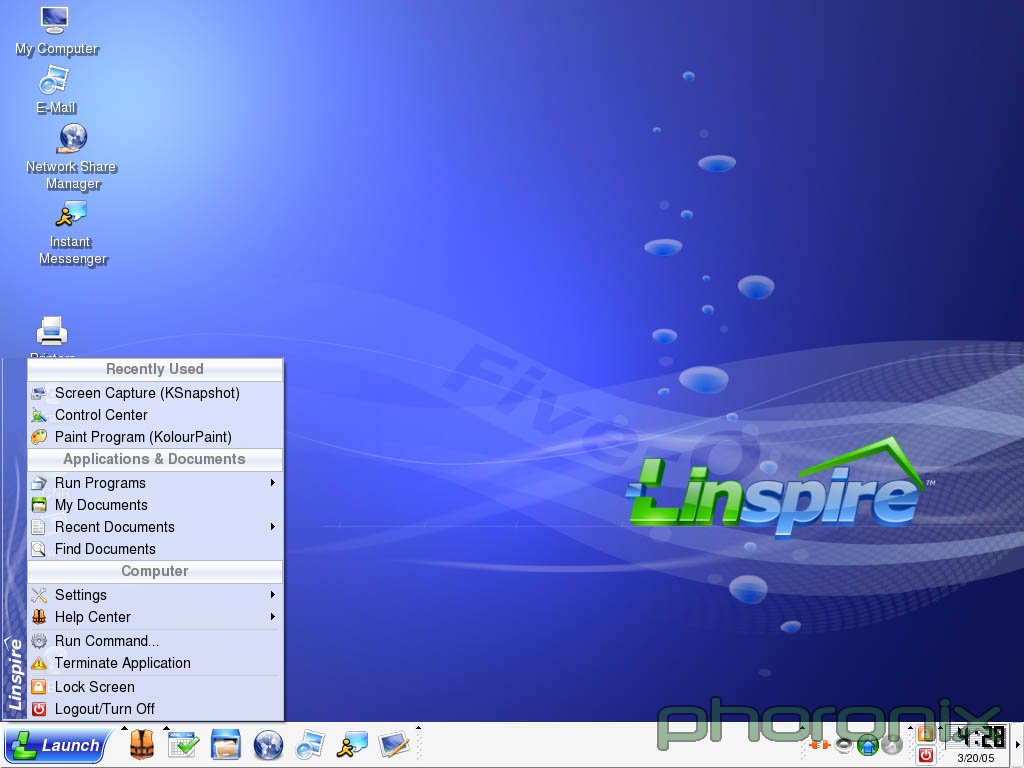The width and height of the screenshot is (1024, 768).
Task: Open the life jacket Help icon in taskbar
Action: coord(142,745)
